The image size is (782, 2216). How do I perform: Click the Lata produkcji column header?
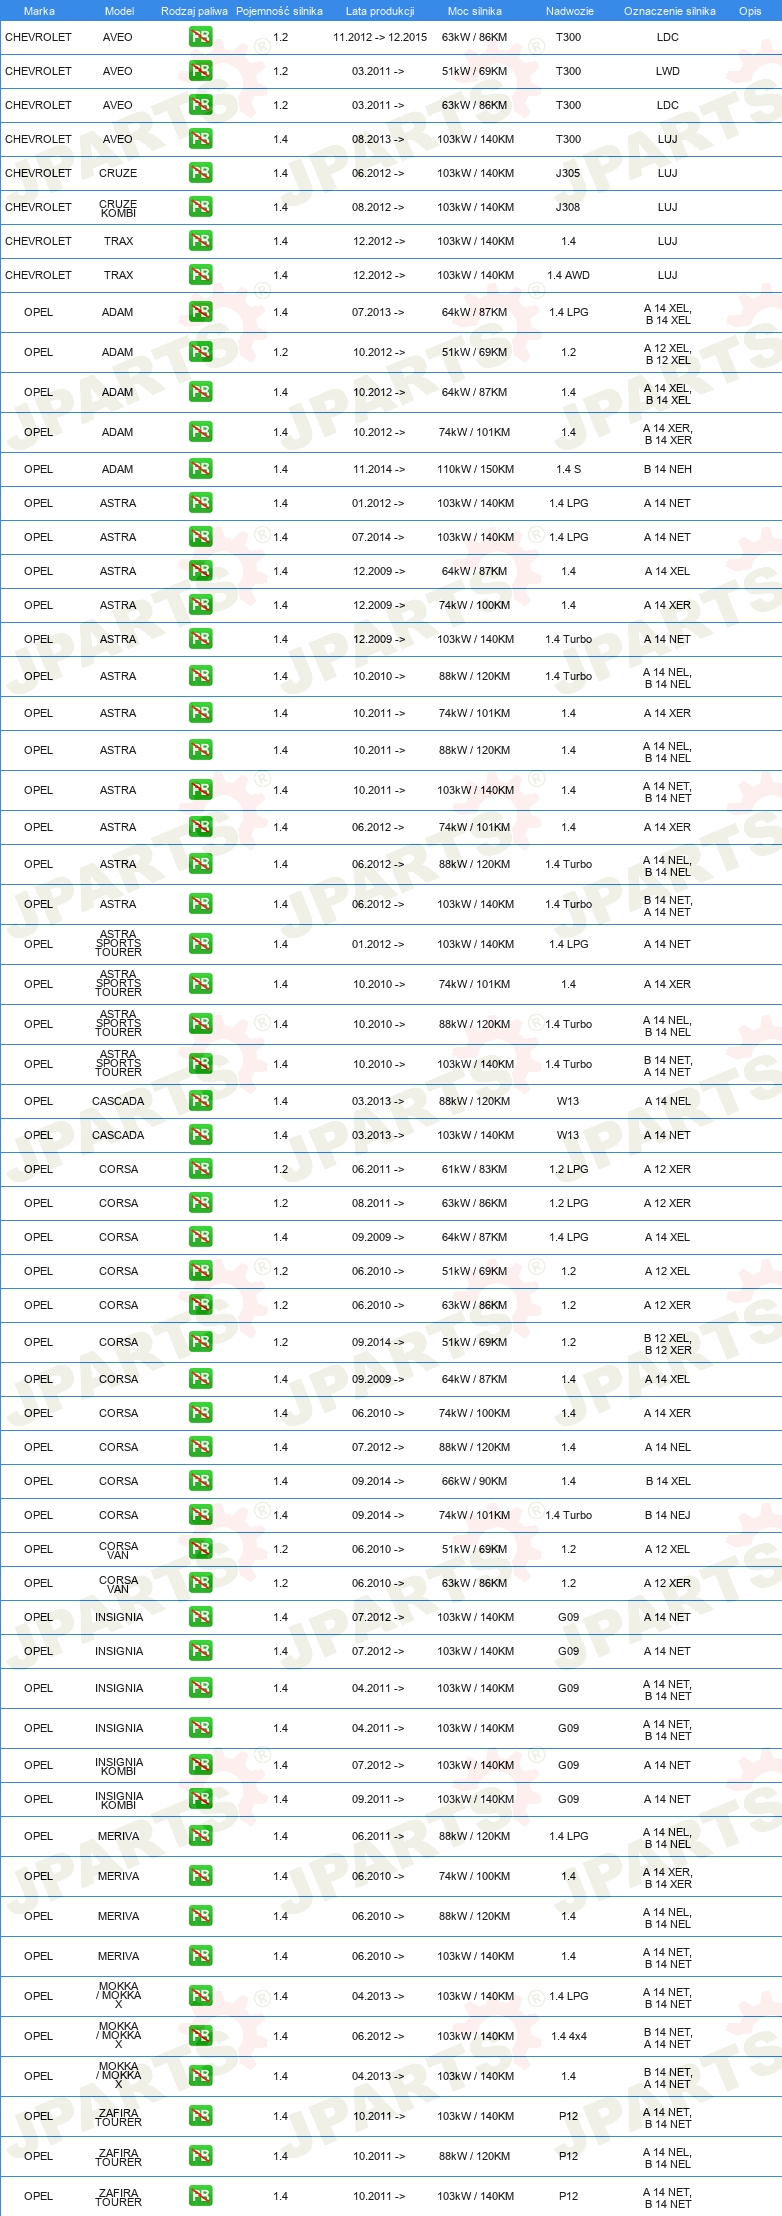tap(380, 11)
